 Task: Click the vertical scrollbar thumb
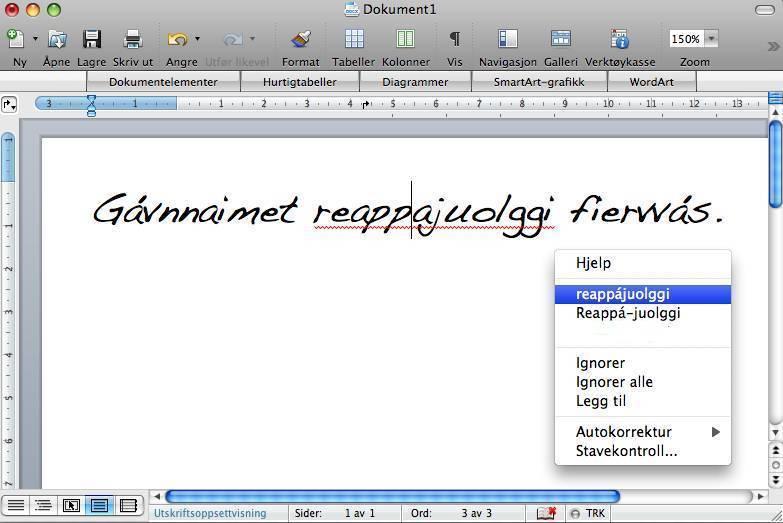click(x=776, y=165)
